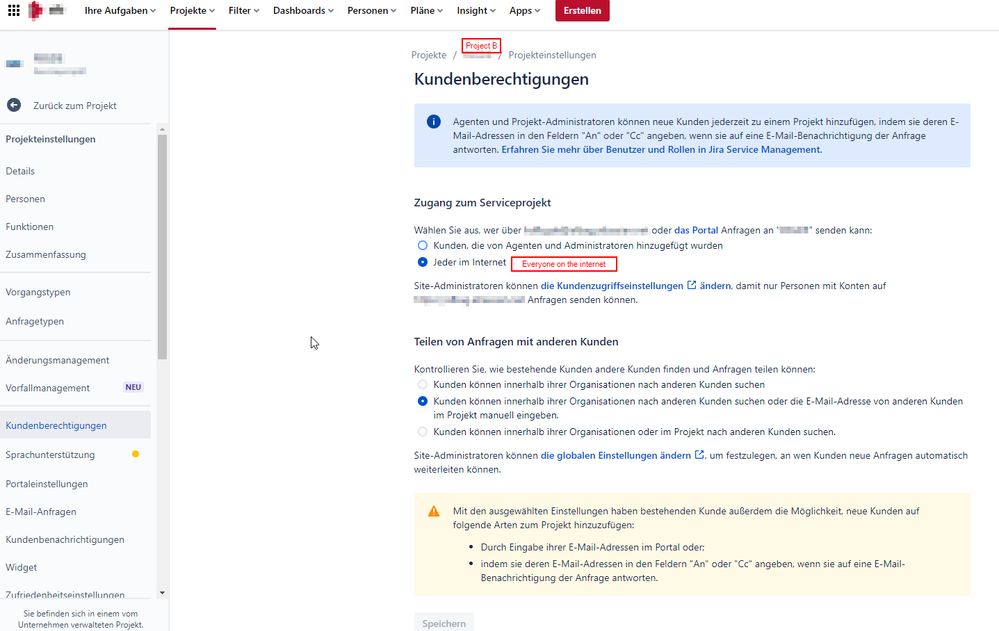
Task: Open 'Erfahren Sie mehr über Benutzer und Rollen' link
Action: tap(661, 150)
